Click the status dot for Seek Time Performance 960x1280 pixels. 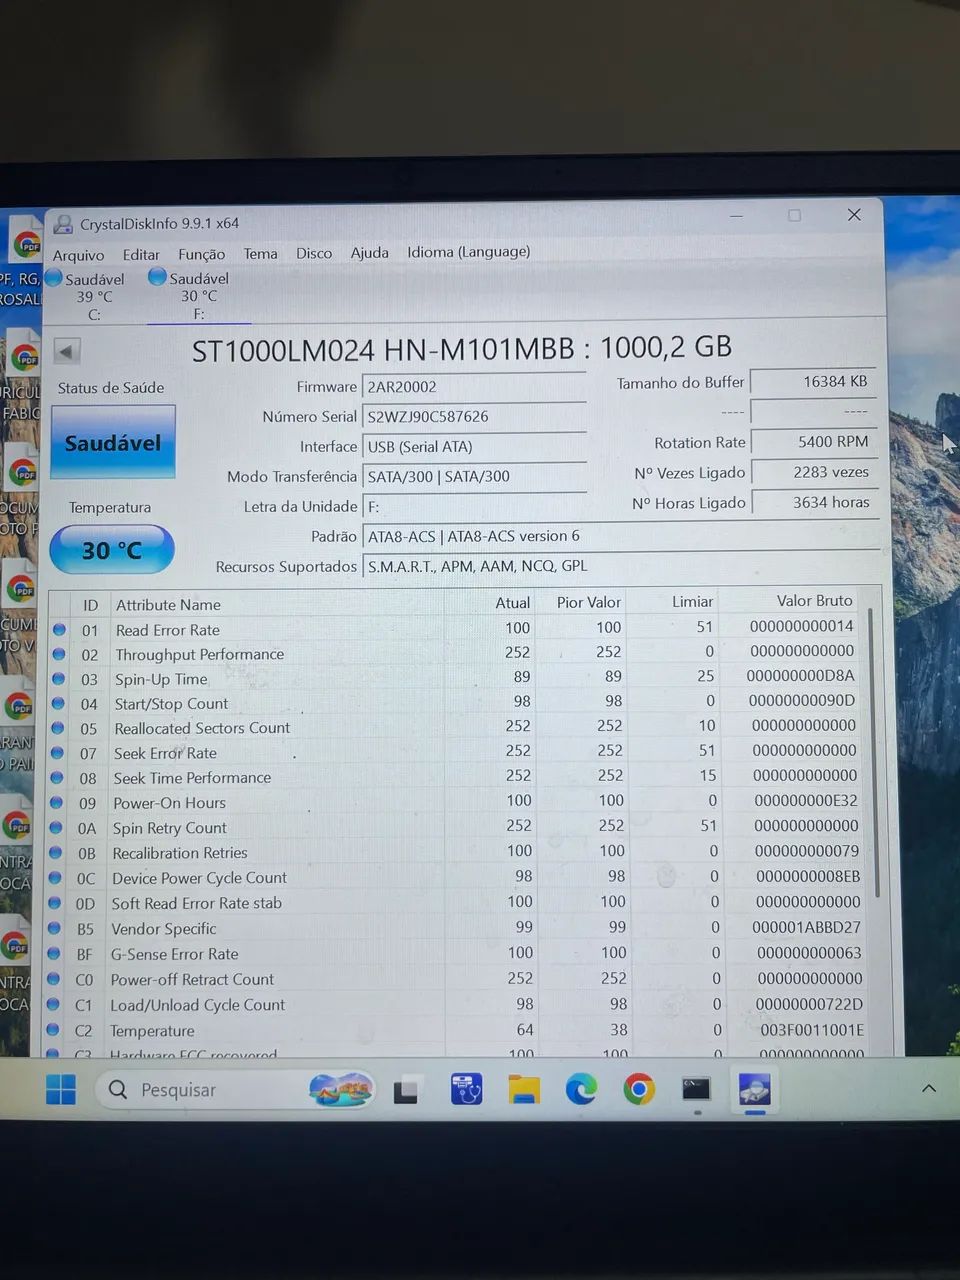pyautogui.click(x=57, y=777)
